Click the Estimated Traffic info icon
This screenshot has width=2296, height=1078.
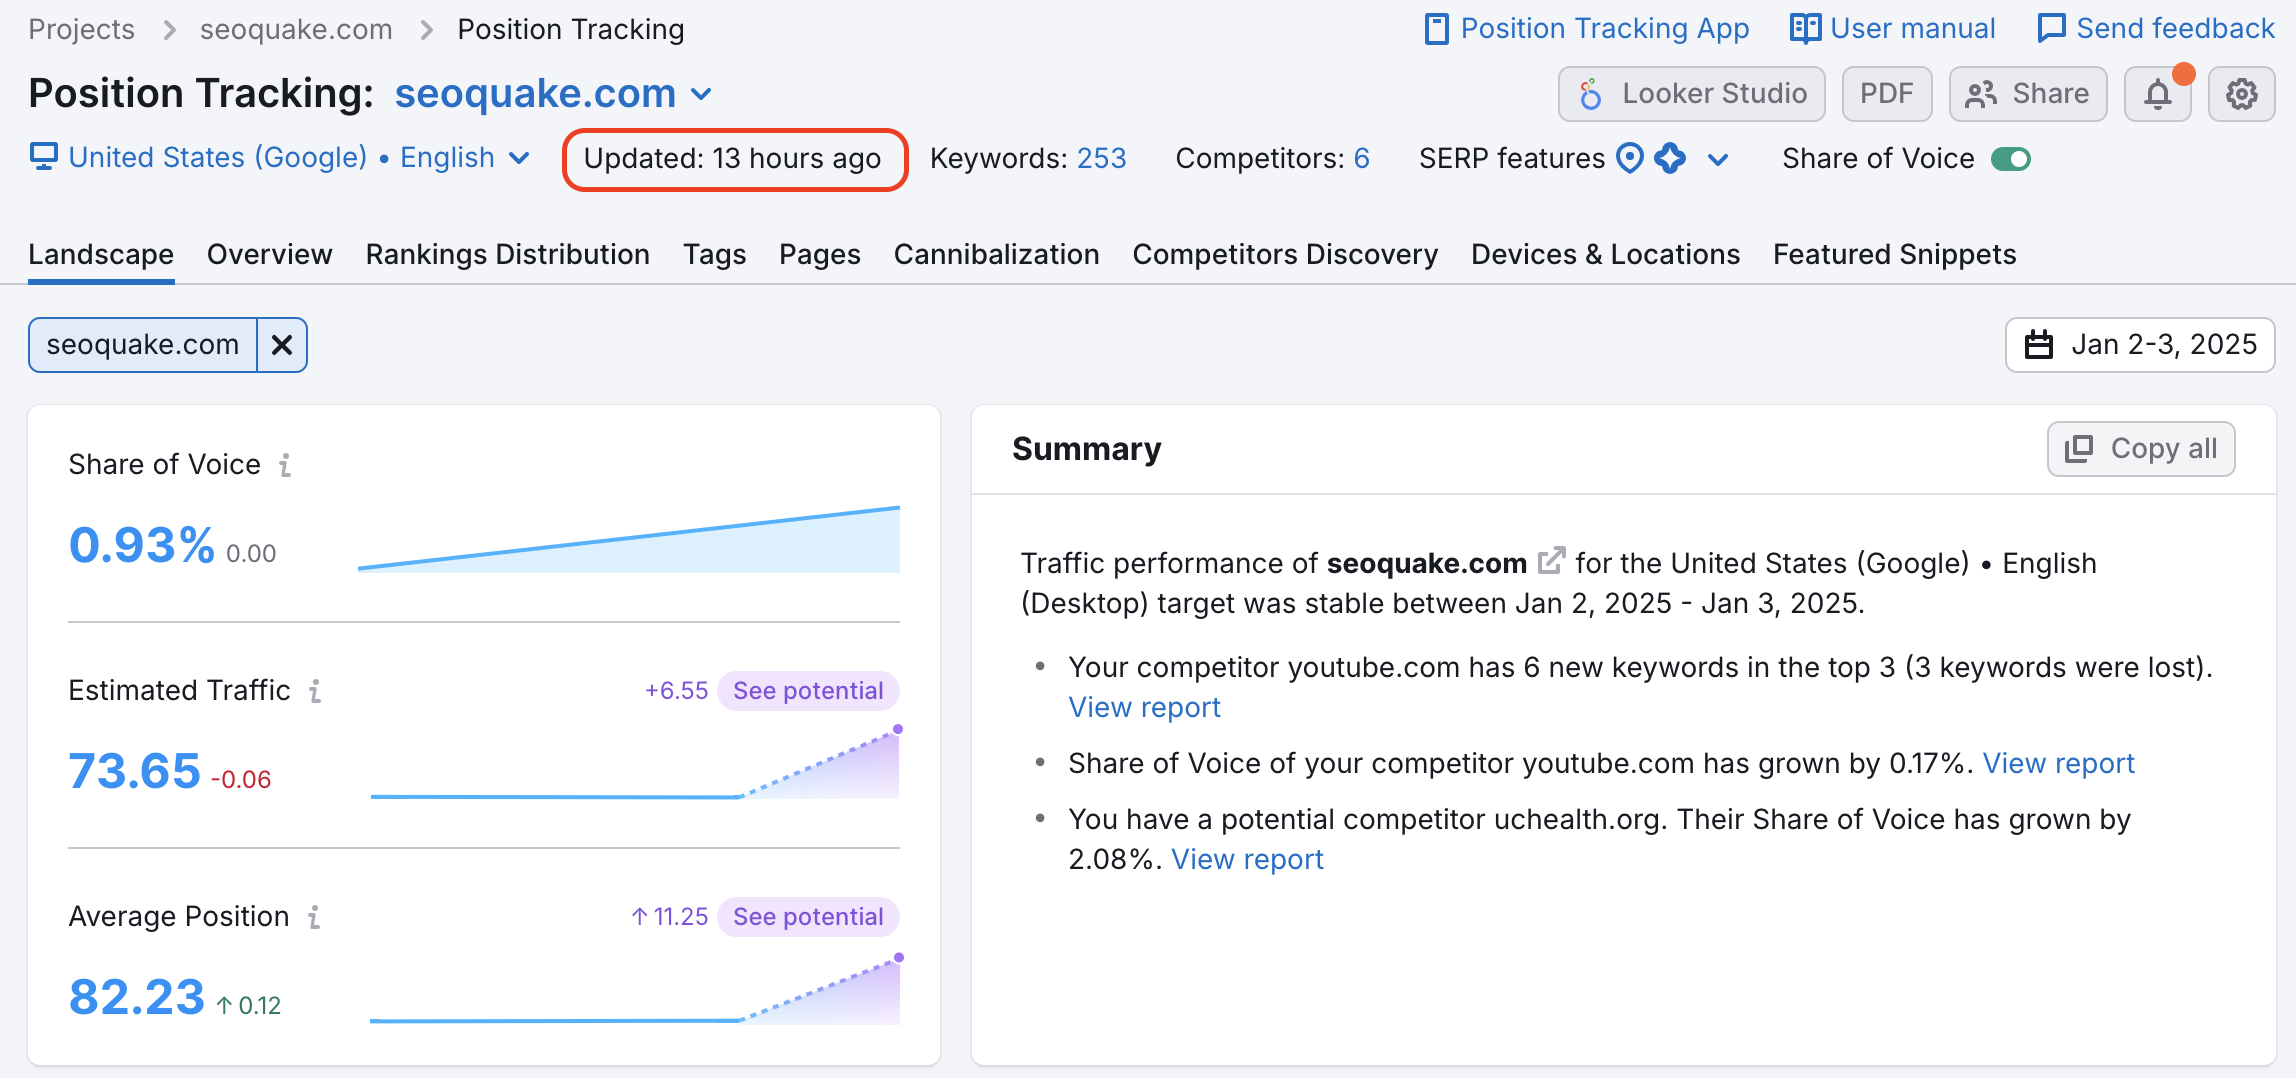pos(315,691)
